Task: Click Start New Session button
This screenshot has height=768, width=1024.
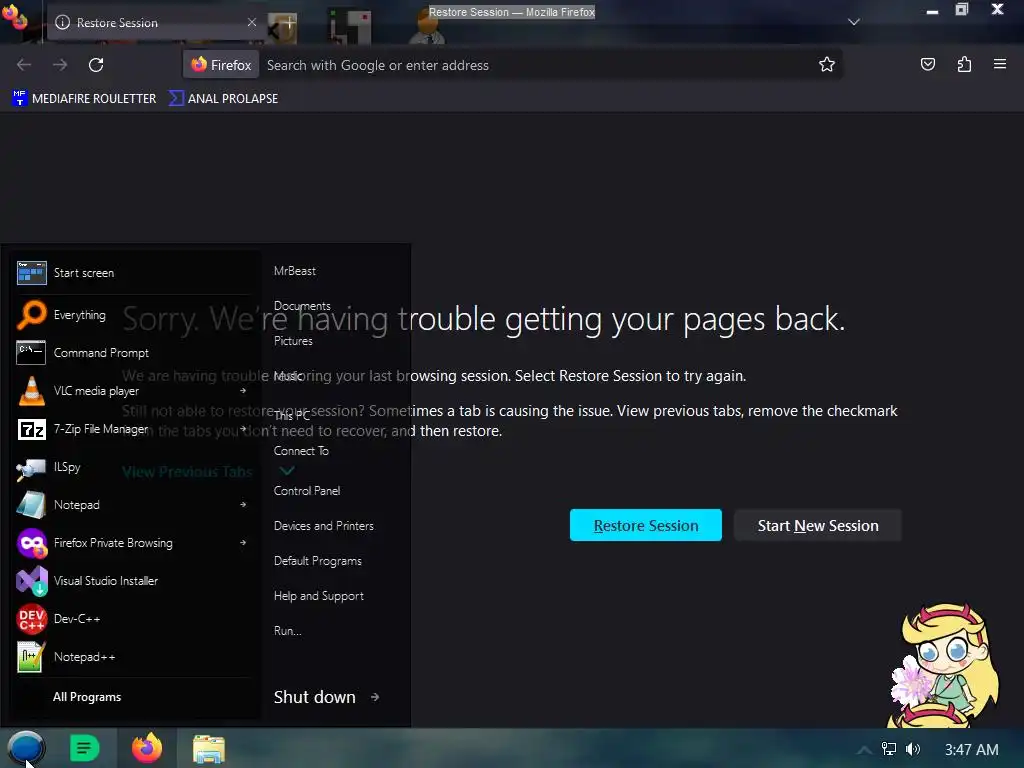Action: coord(818,526)
